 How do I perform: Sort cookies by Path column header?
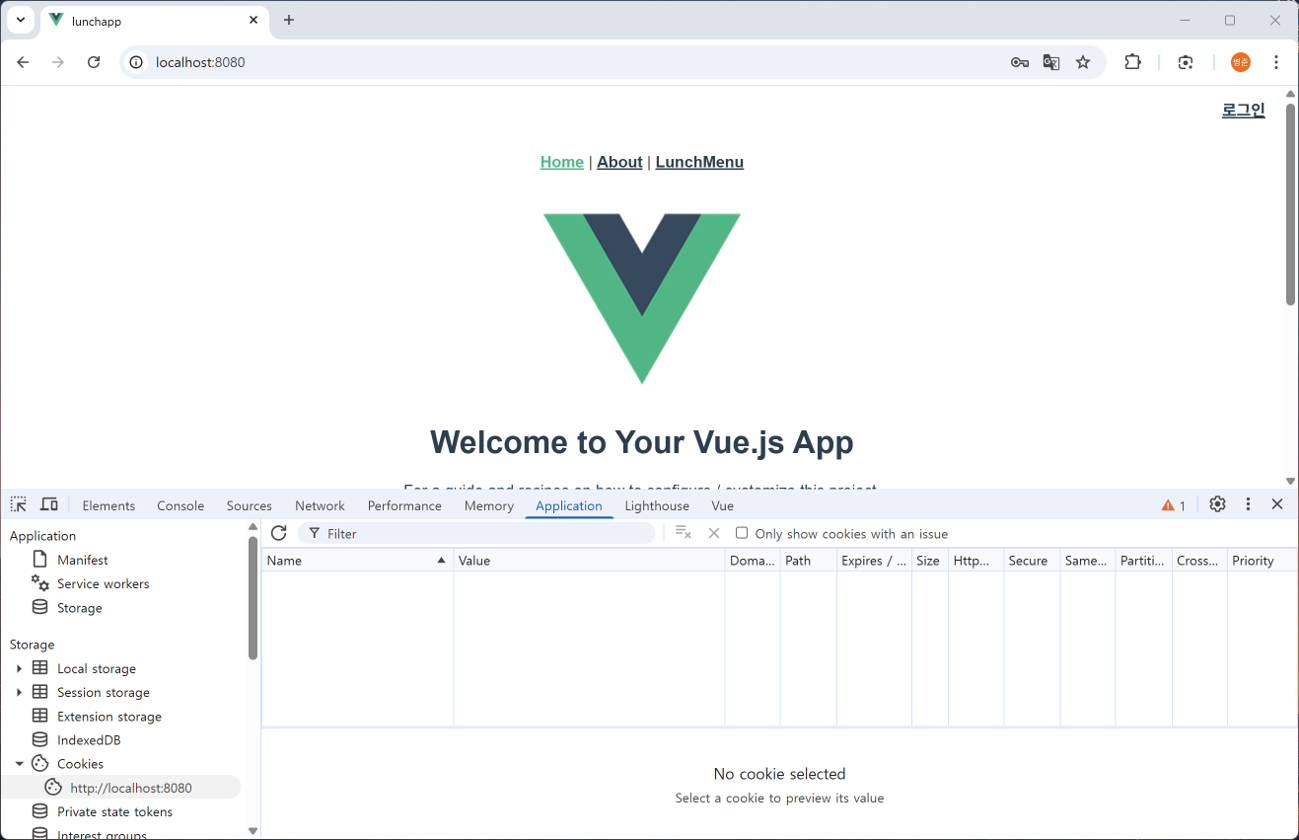pos(808,561)
